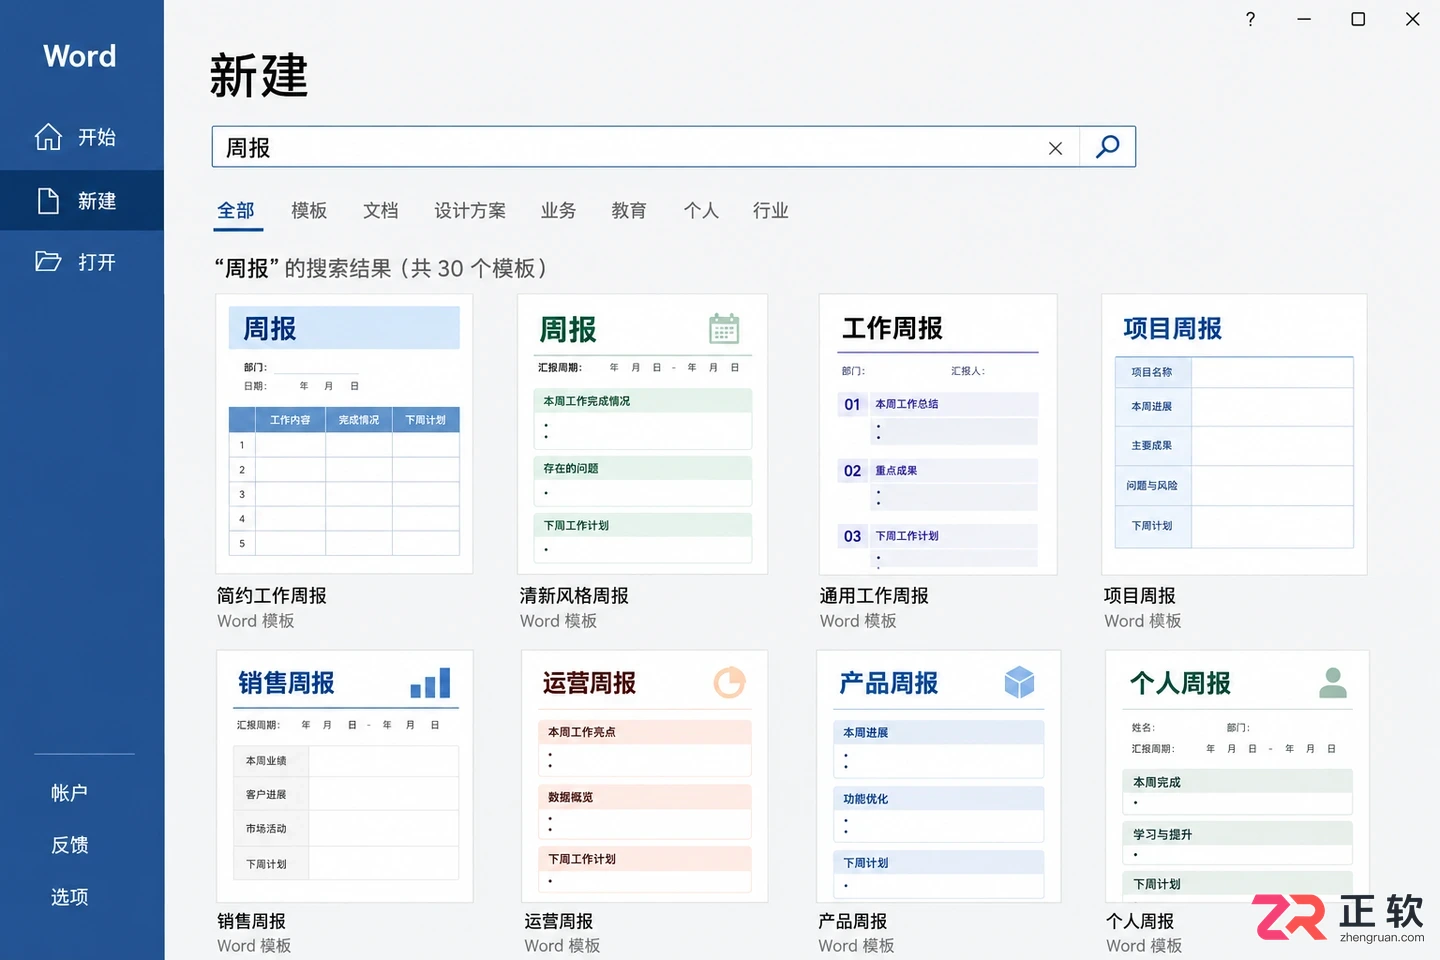The width and height of the screenshot is (1440, 960).
Task: Click the 产品周报 caption below its thumbnail
Action: [x=853, y=921]
